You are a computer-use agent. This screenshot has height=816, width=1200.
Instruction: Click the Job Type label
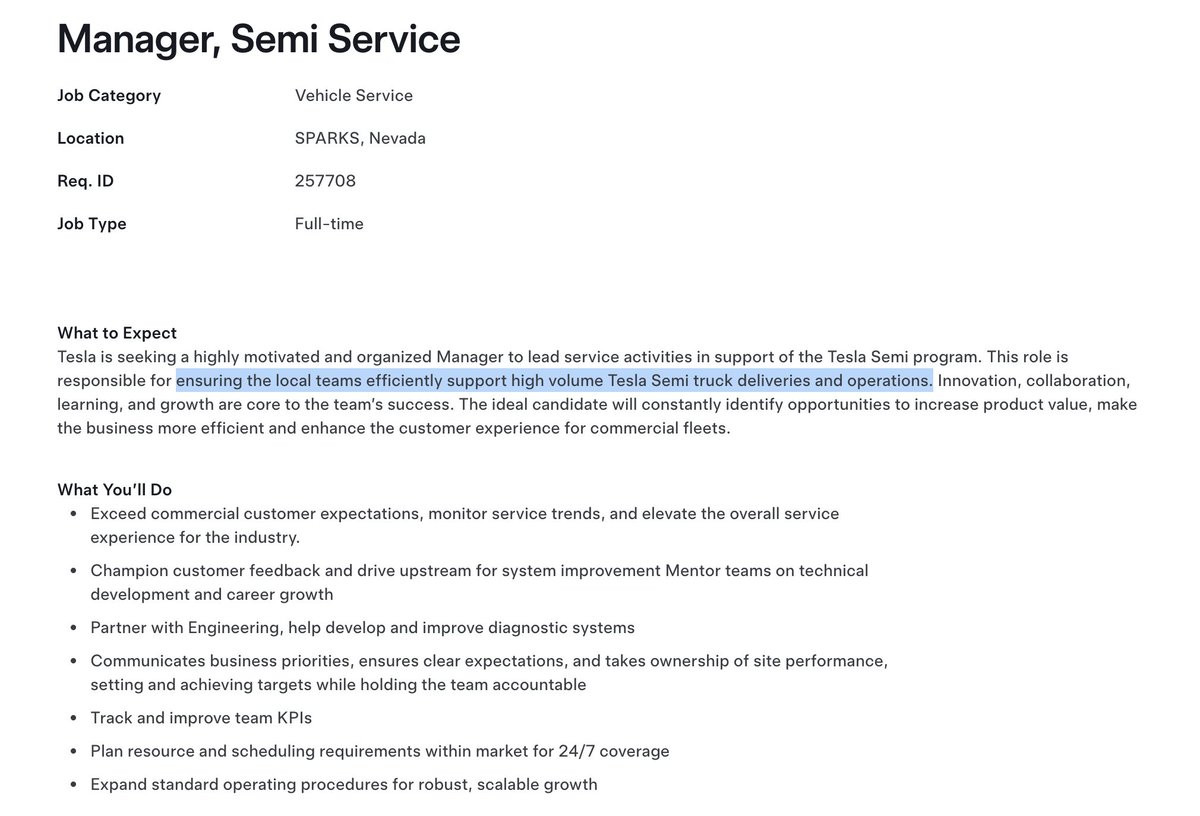click(x=92, y=224)
